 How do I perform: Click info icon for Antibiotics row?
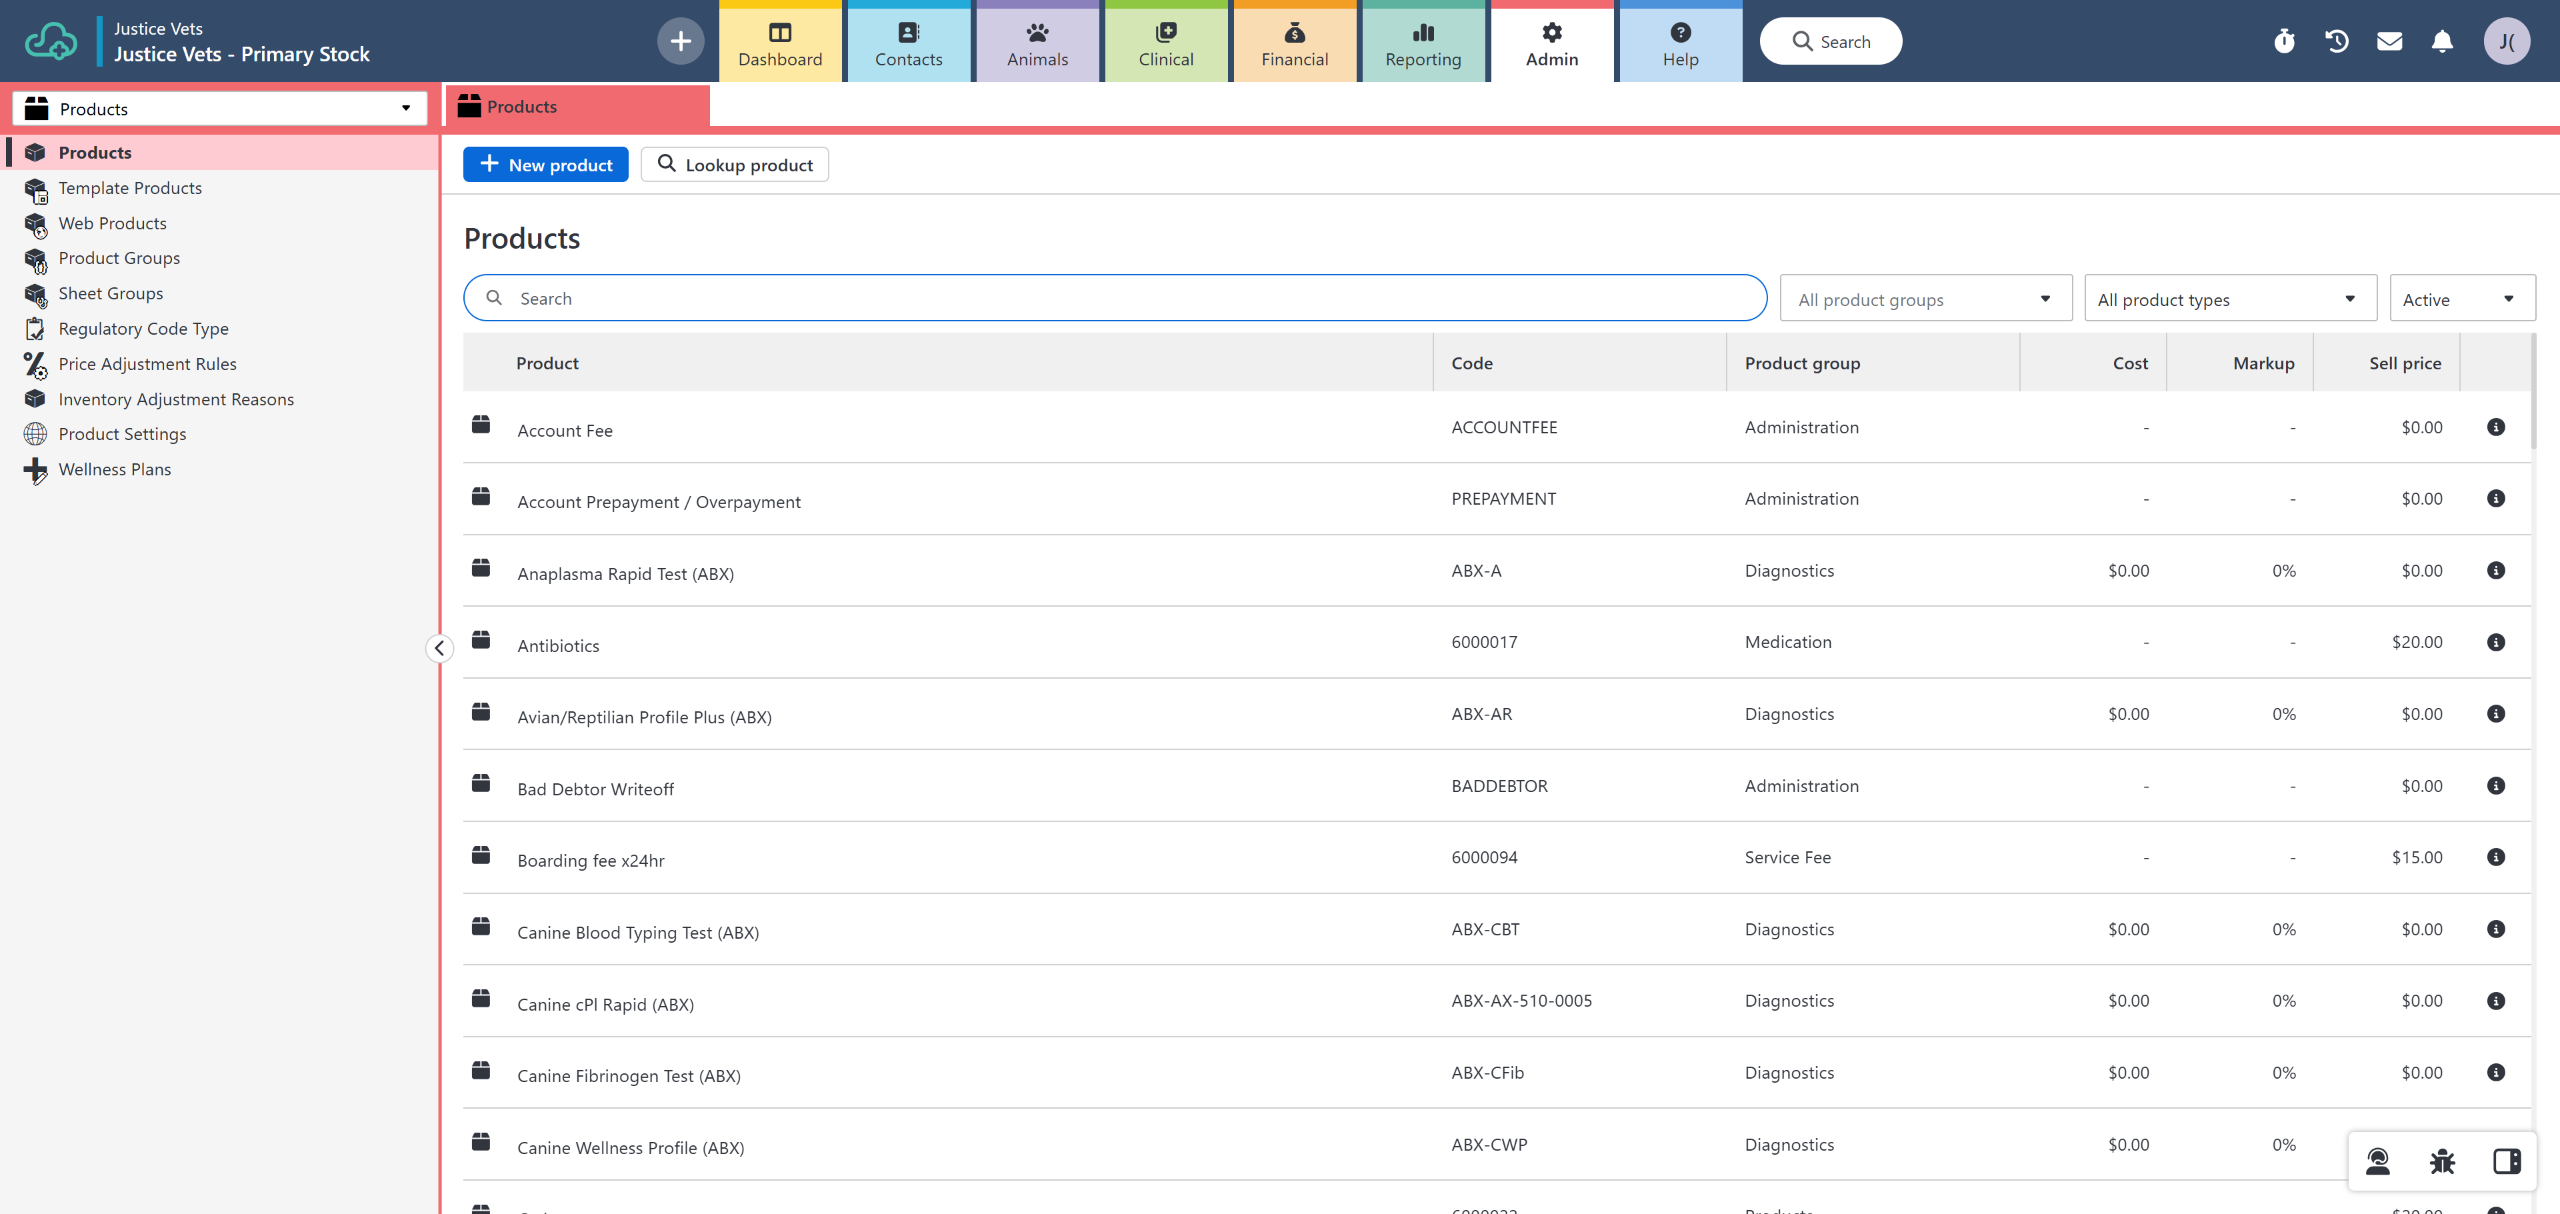[2496, 642]
